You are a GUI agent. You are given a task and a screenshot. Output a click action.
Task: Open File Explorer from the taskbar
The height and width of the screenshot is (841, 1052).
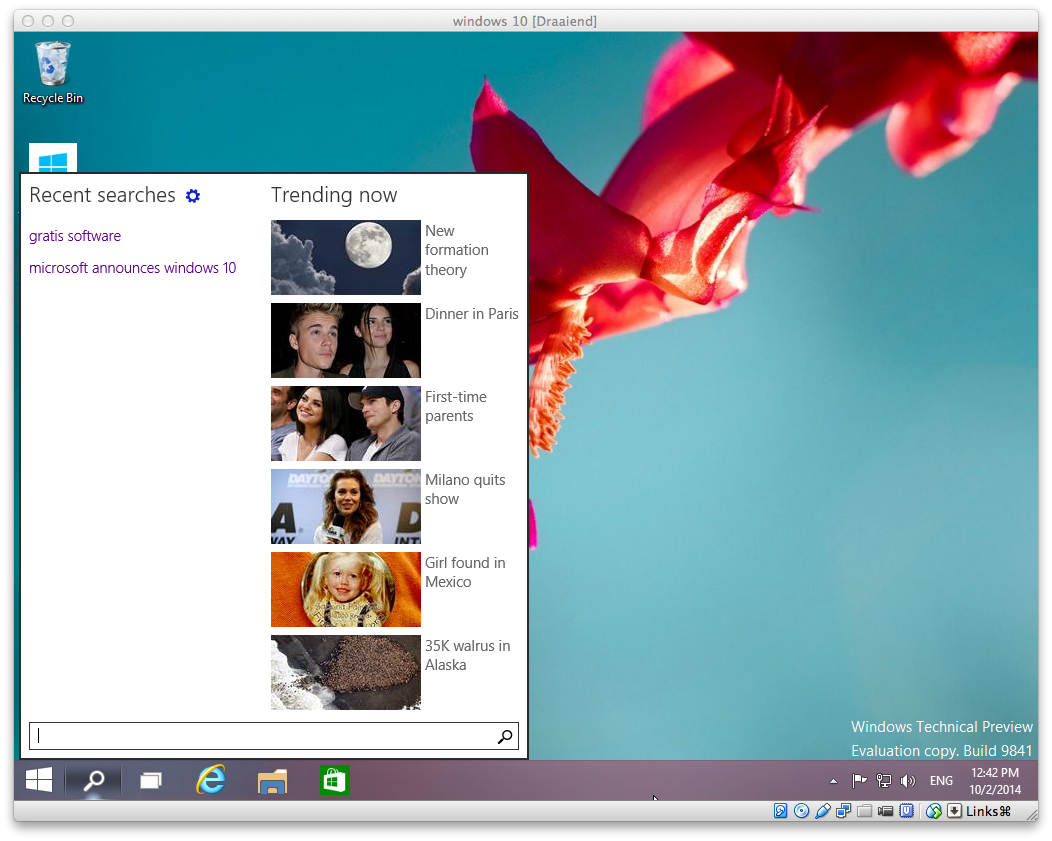coord(272,781)
